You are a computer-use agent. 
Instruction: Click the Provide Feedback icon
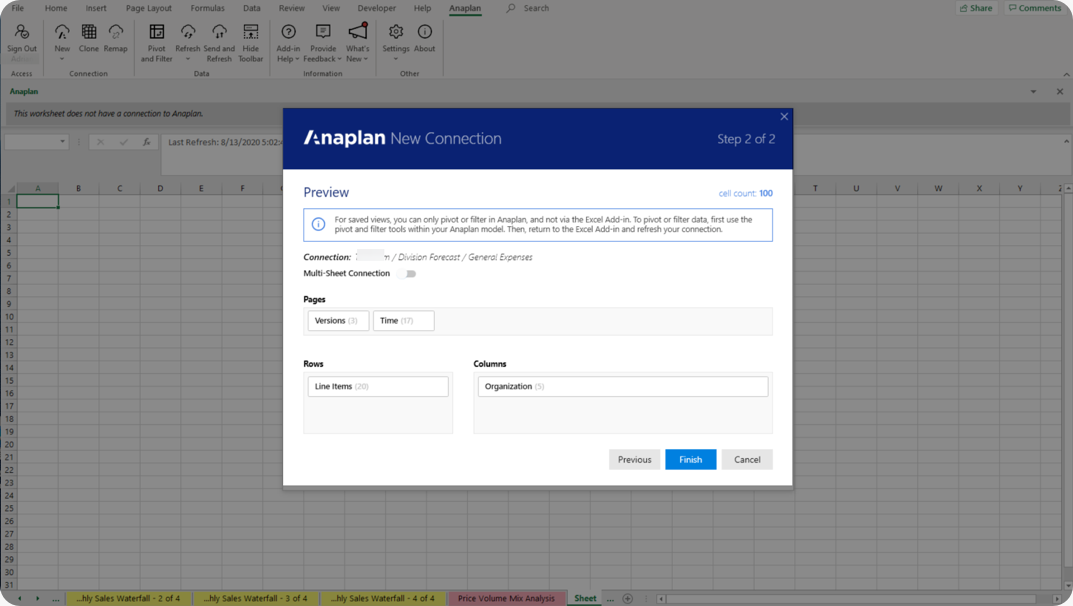323,32
